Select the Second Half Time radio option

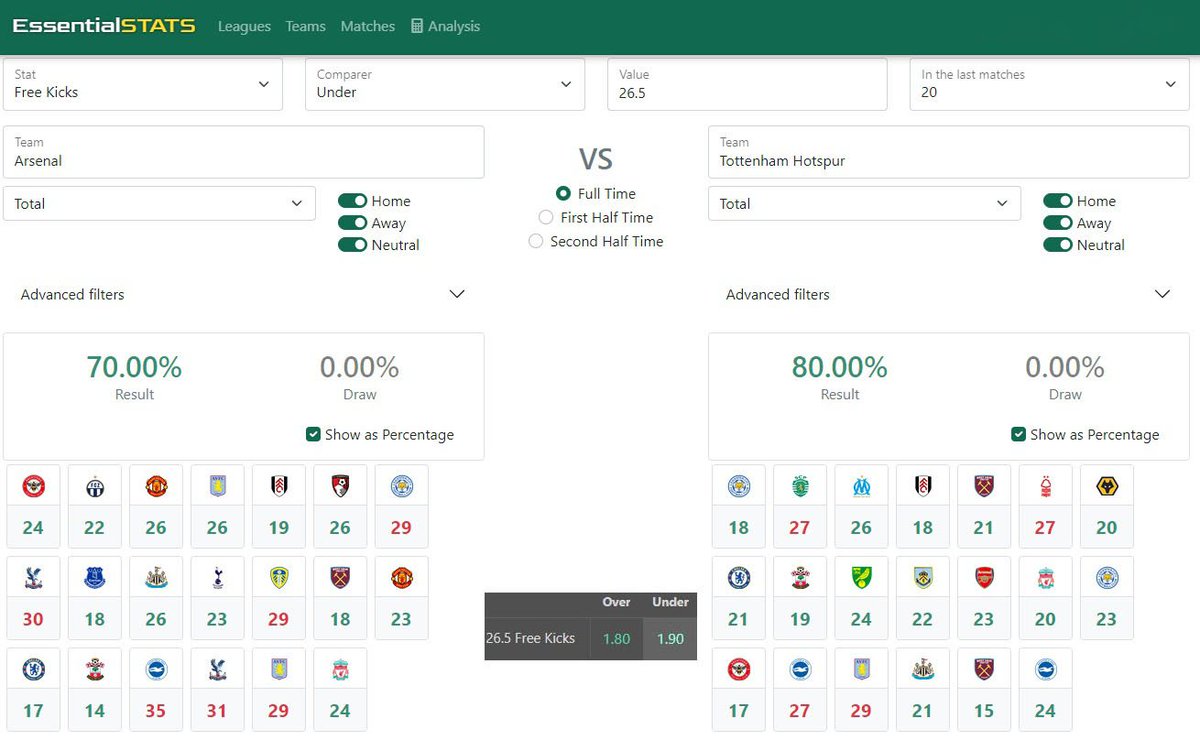pyautogui.click(x=536, y=241)
